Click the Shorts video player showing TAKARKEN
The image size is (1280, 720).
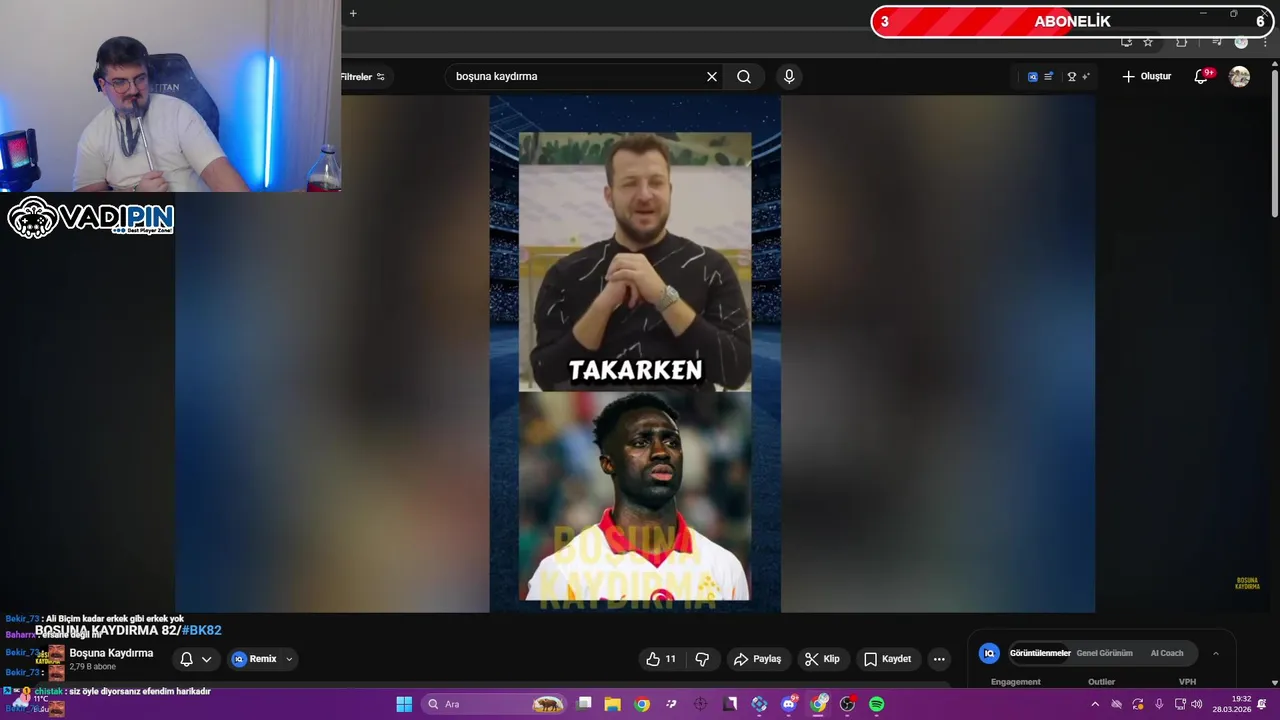coord(635,354)
